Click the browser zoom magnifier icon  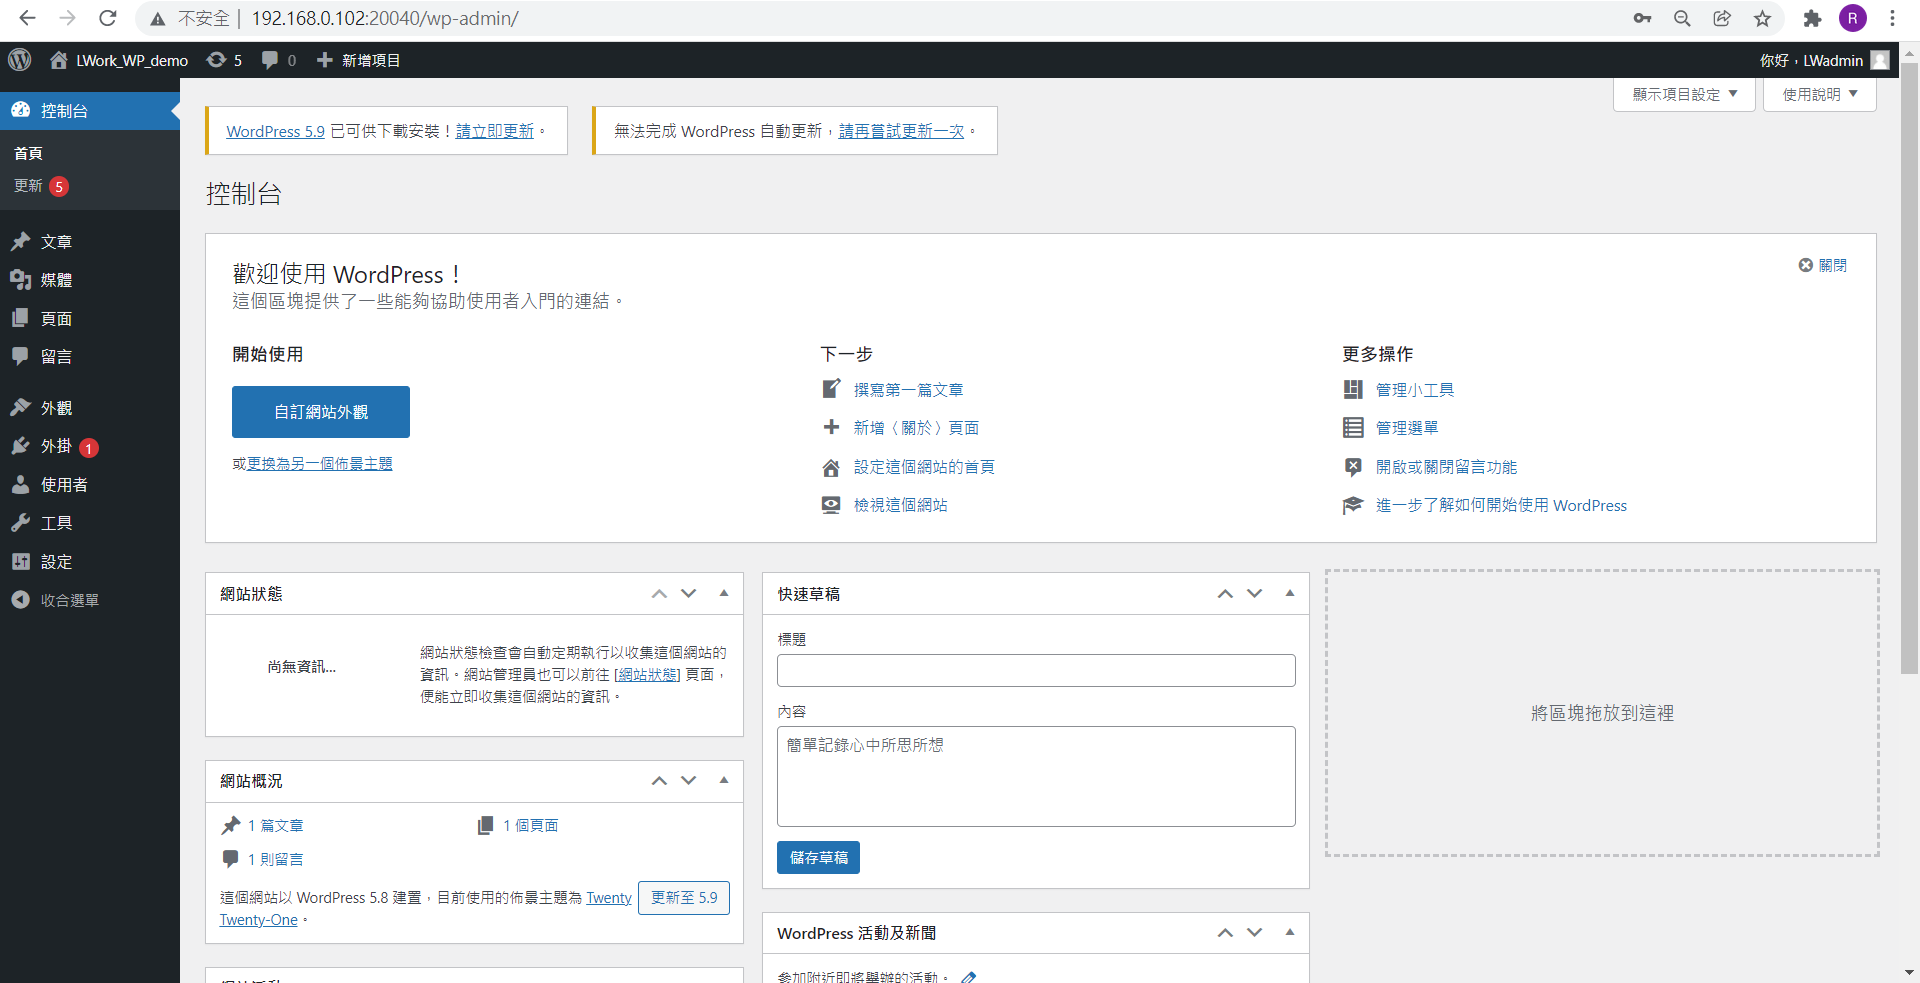[1682, 18]
